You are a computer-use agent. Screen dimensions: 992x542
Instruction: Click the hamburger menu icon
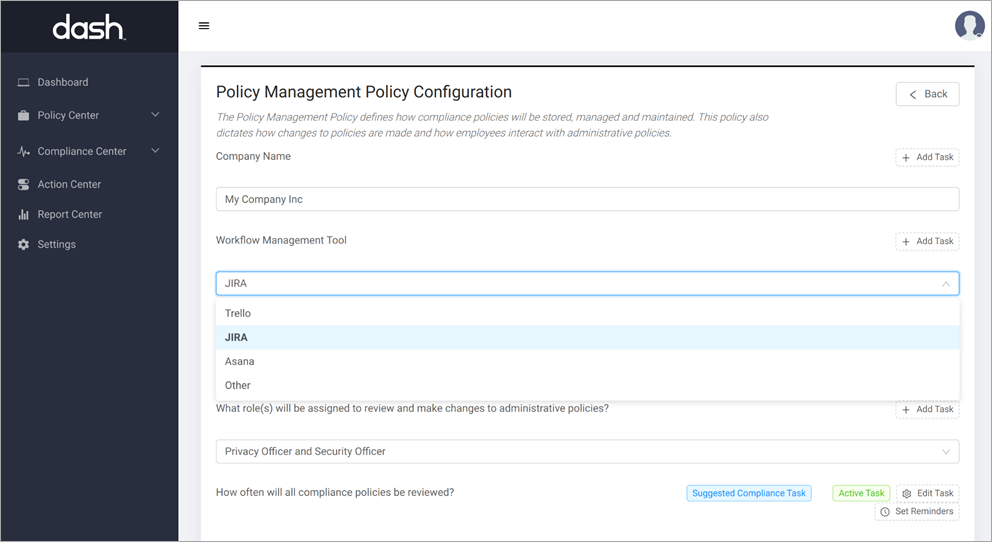click(x=204, y=26)
